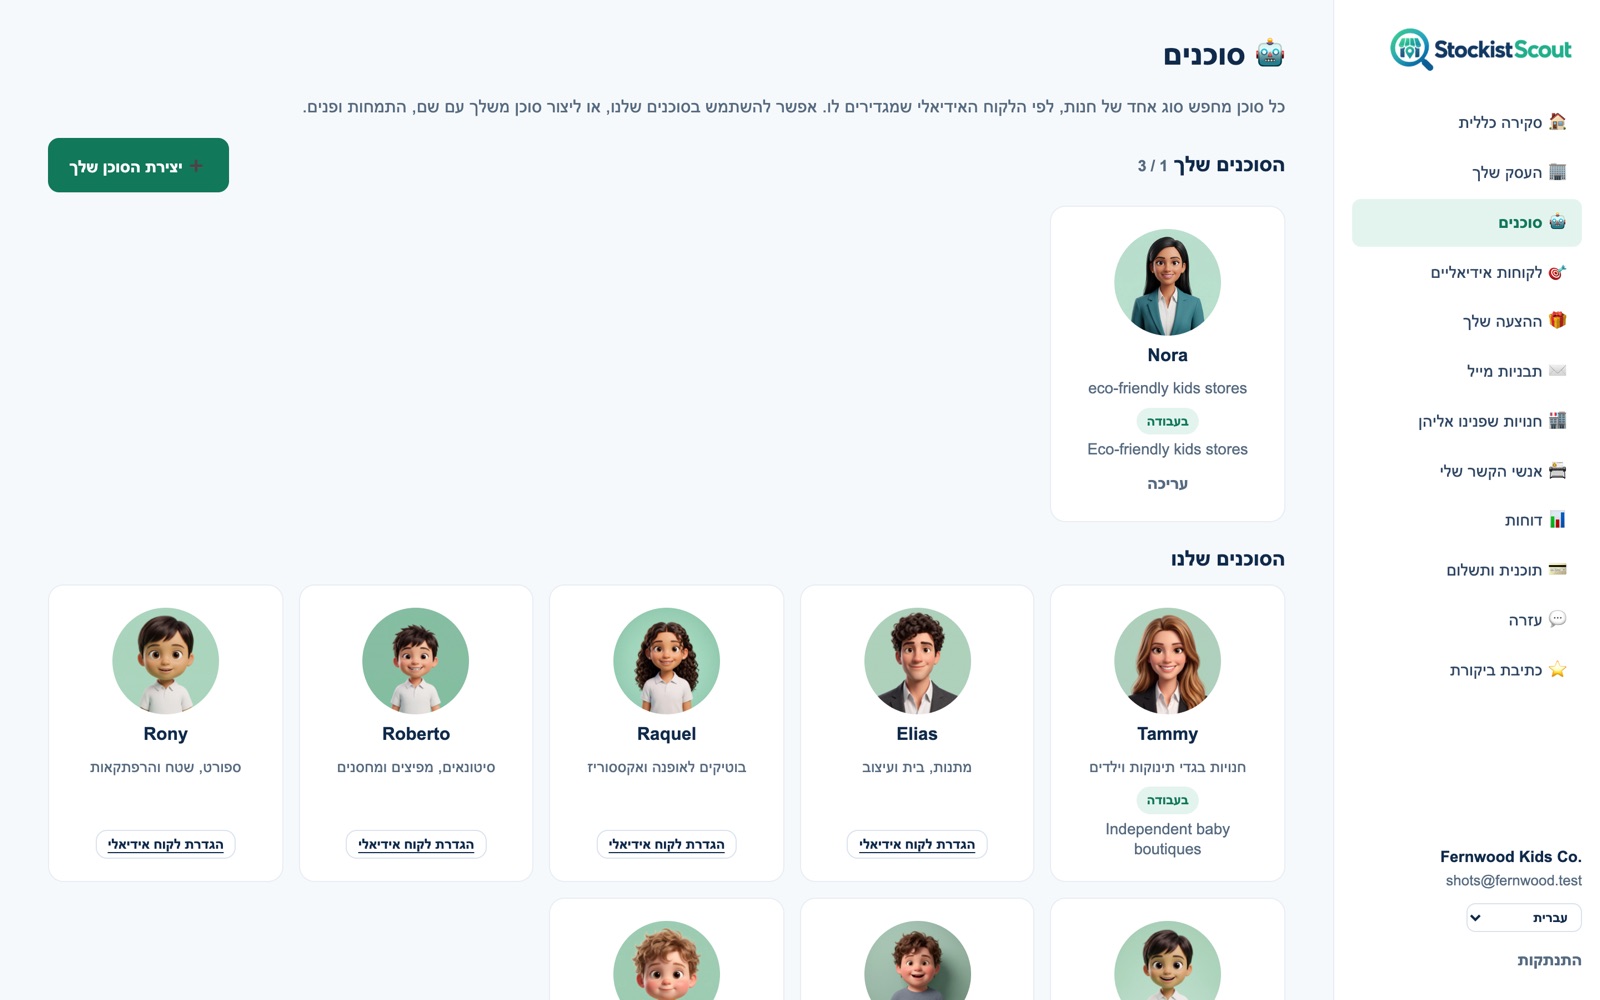
Task: Click the דוחות bar chart icon
Action: (1557, 520)
